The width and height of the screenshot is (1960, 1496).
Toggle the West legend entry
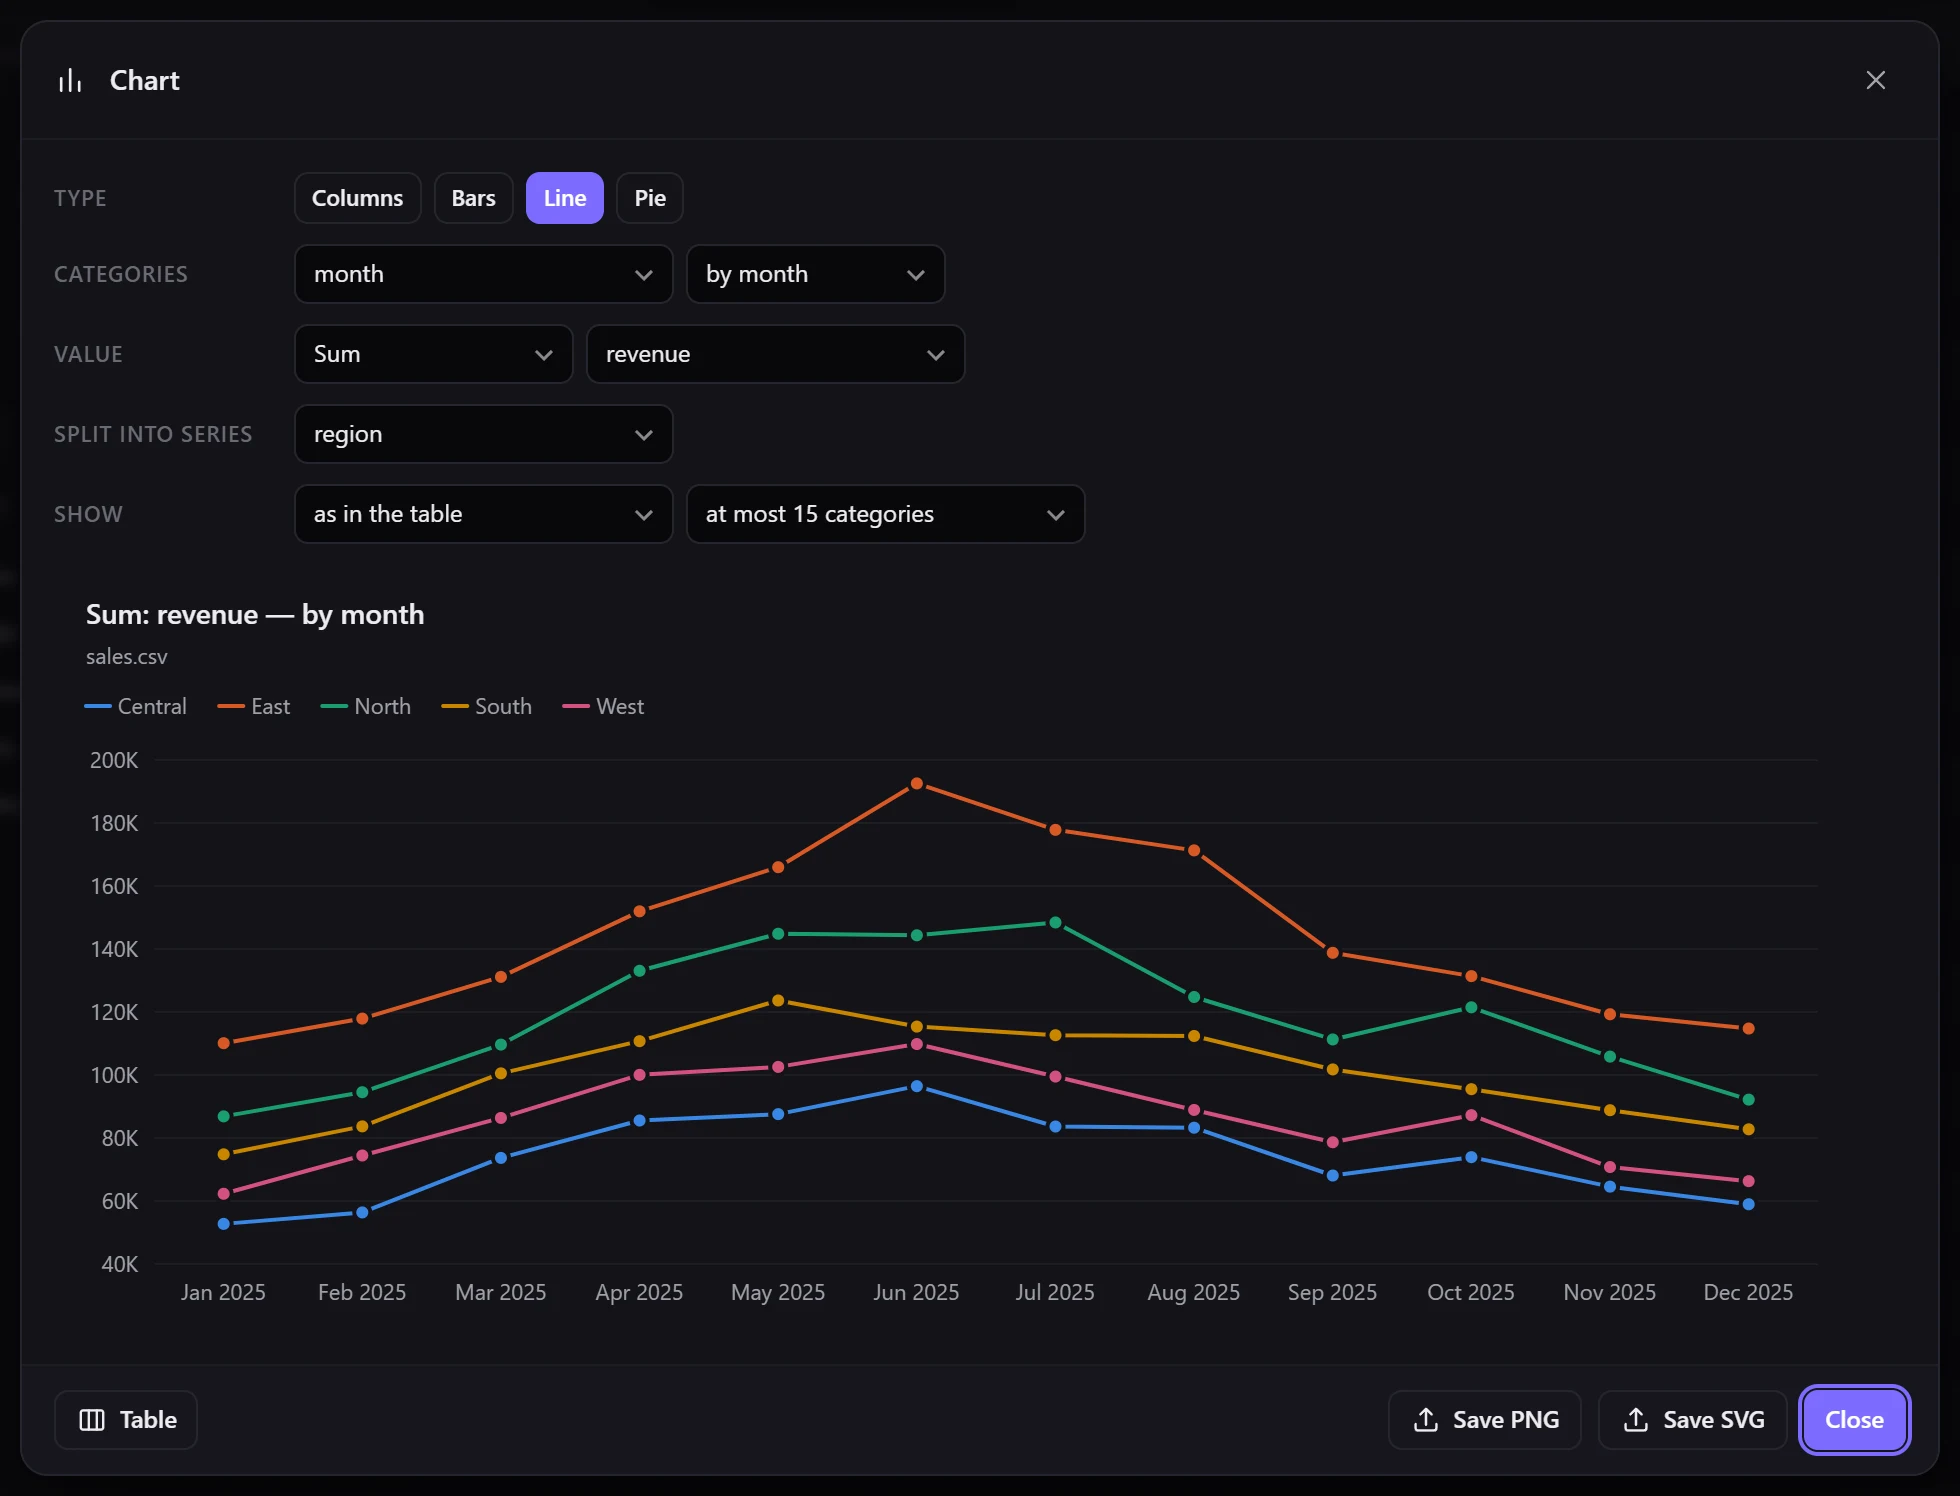coord(604,706)
